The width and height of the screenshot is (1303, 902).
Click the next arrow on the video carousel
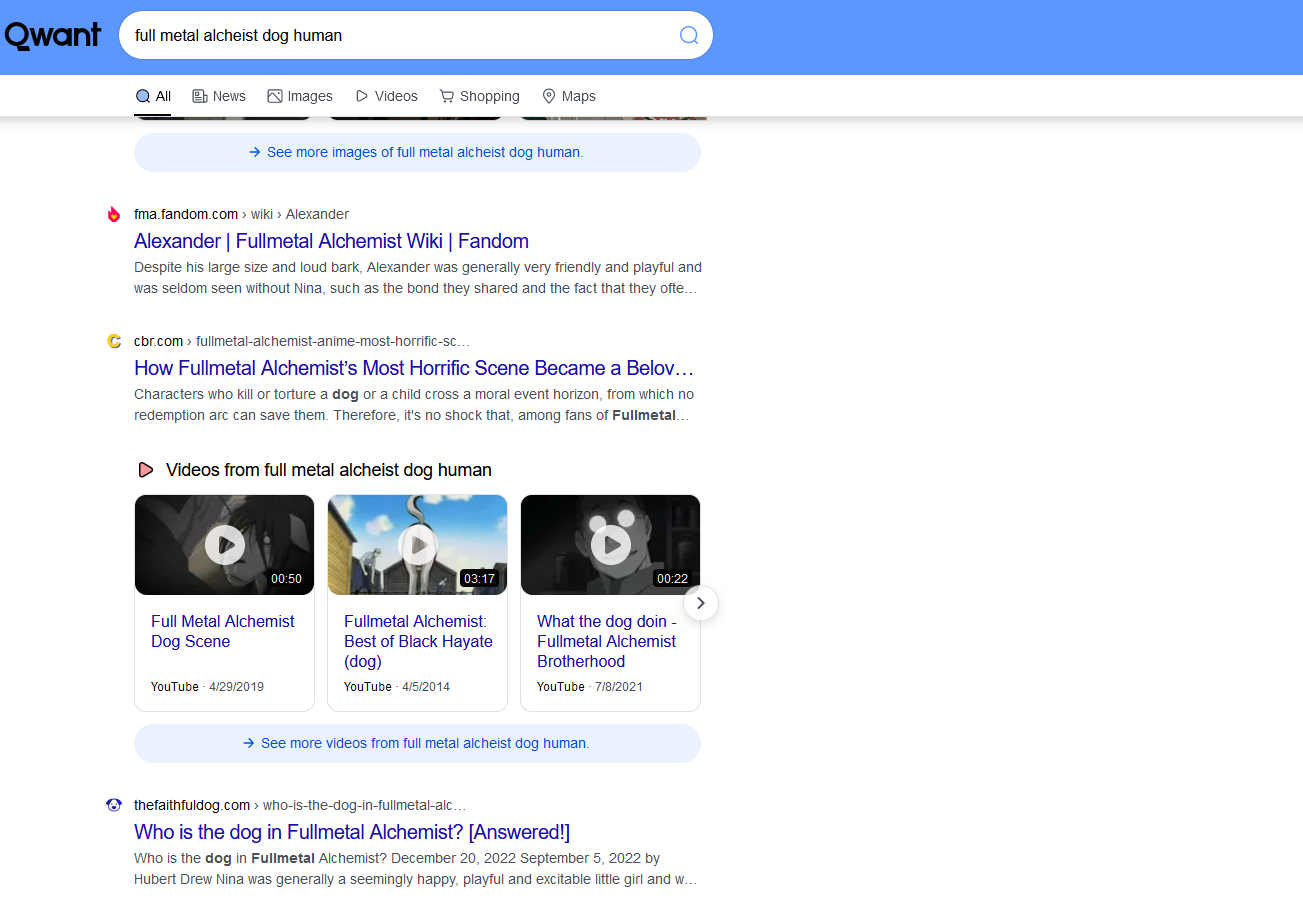point(701,603)
